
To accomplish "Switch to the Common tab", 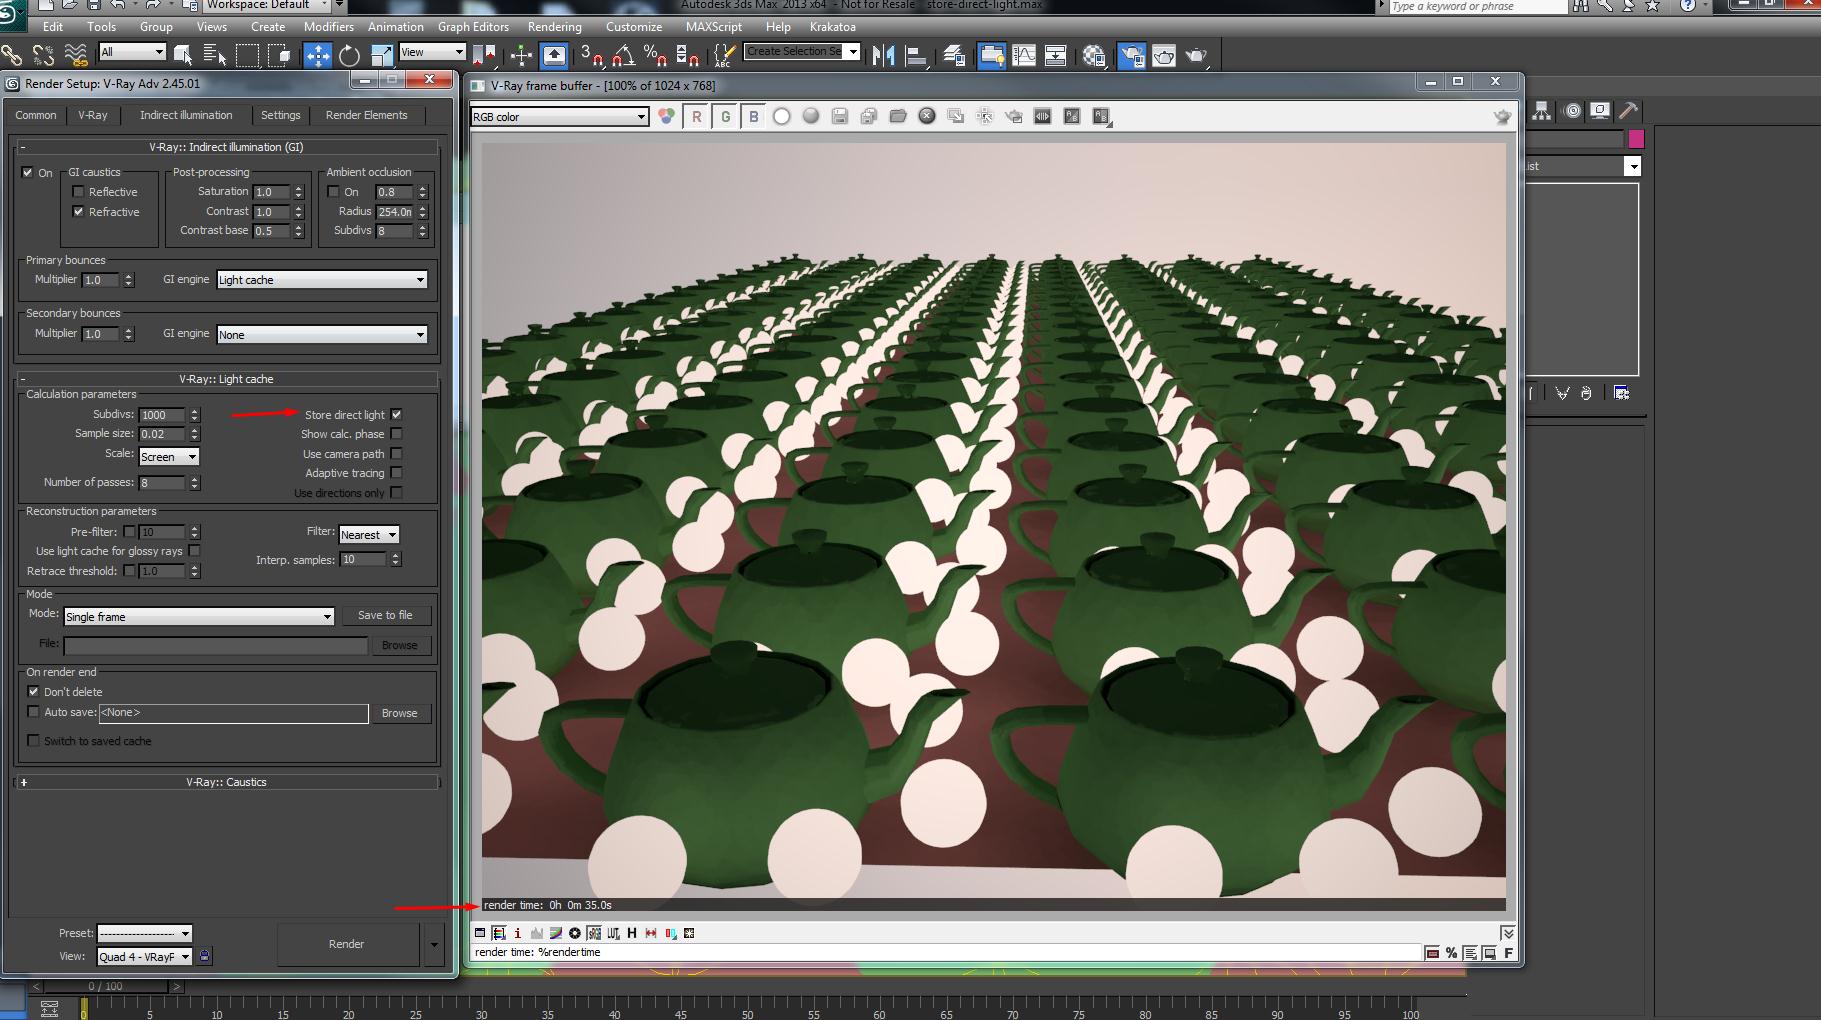I will pos(36,115).
